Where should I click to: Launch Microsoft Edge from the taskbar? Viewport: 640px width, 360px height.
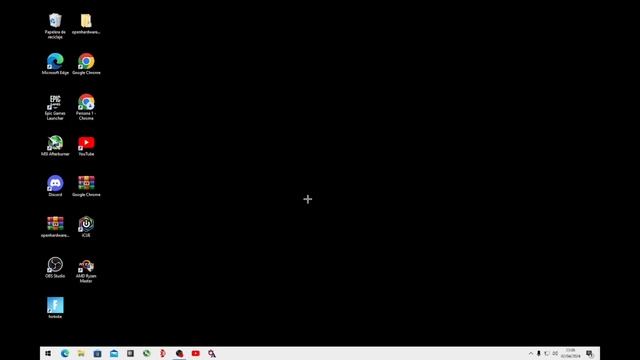click(x=65, y=353)
